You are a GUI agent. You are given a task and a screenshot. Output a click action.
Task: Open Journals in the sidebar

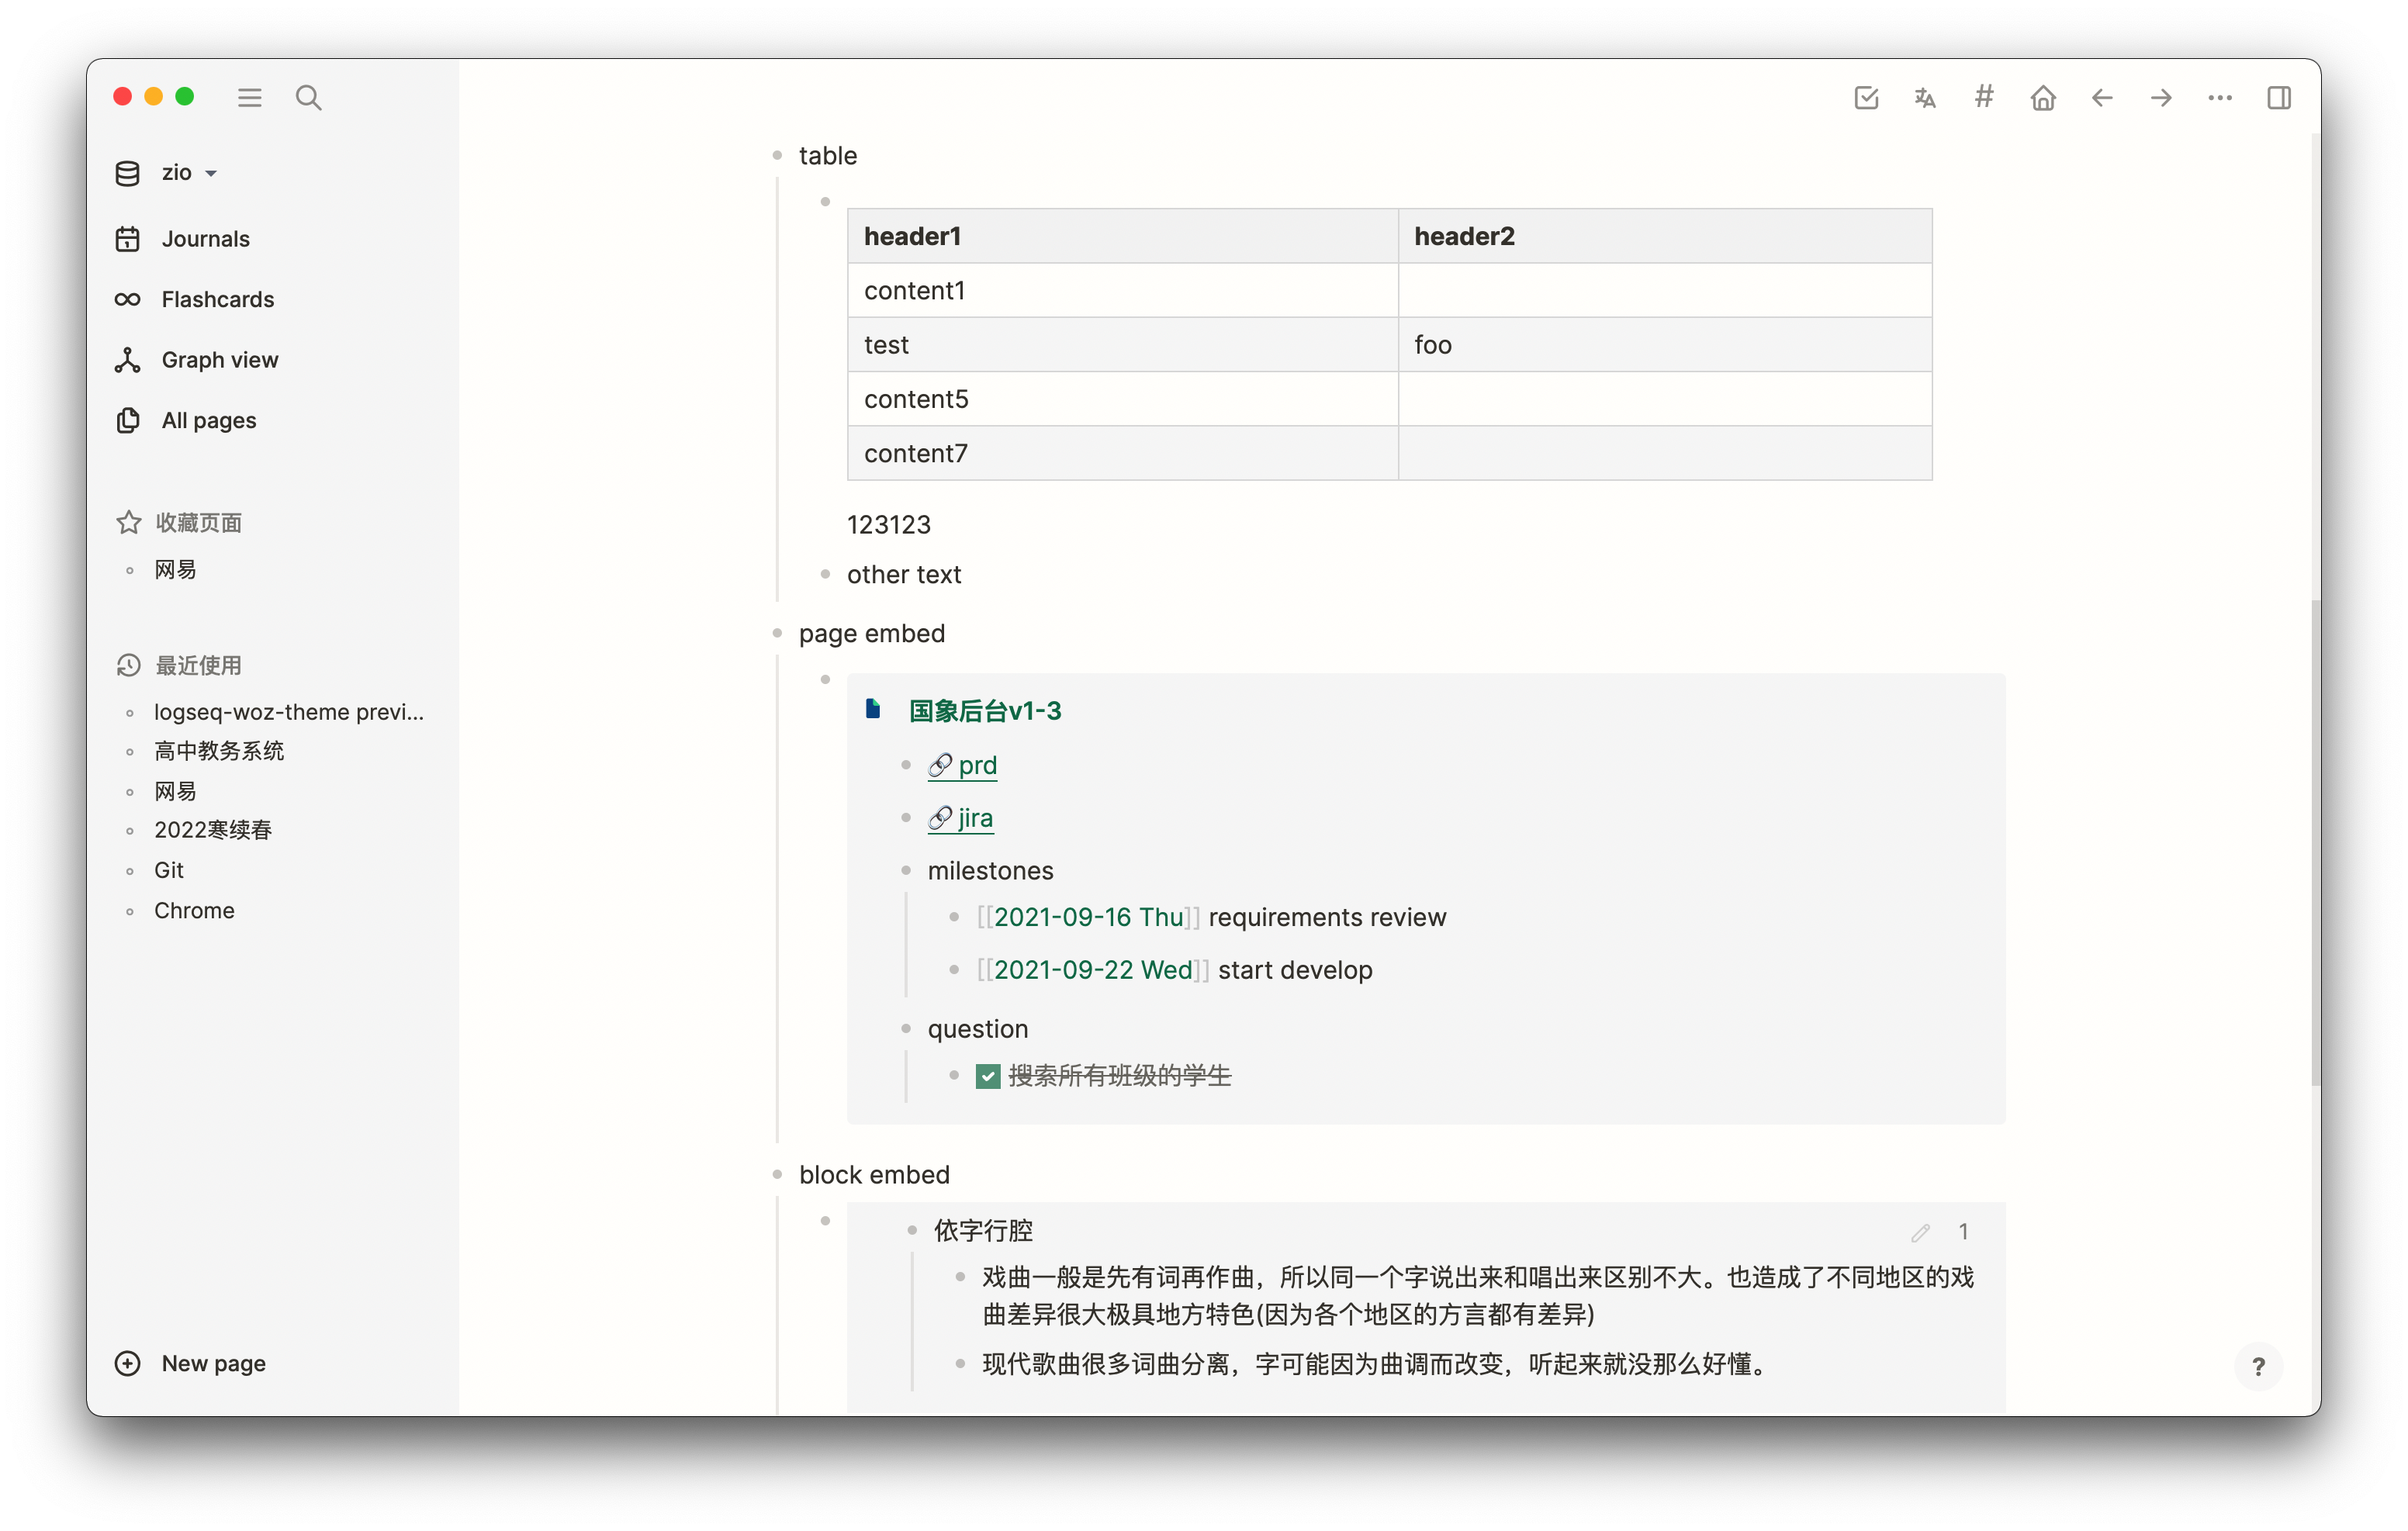(x=205, y=239)
